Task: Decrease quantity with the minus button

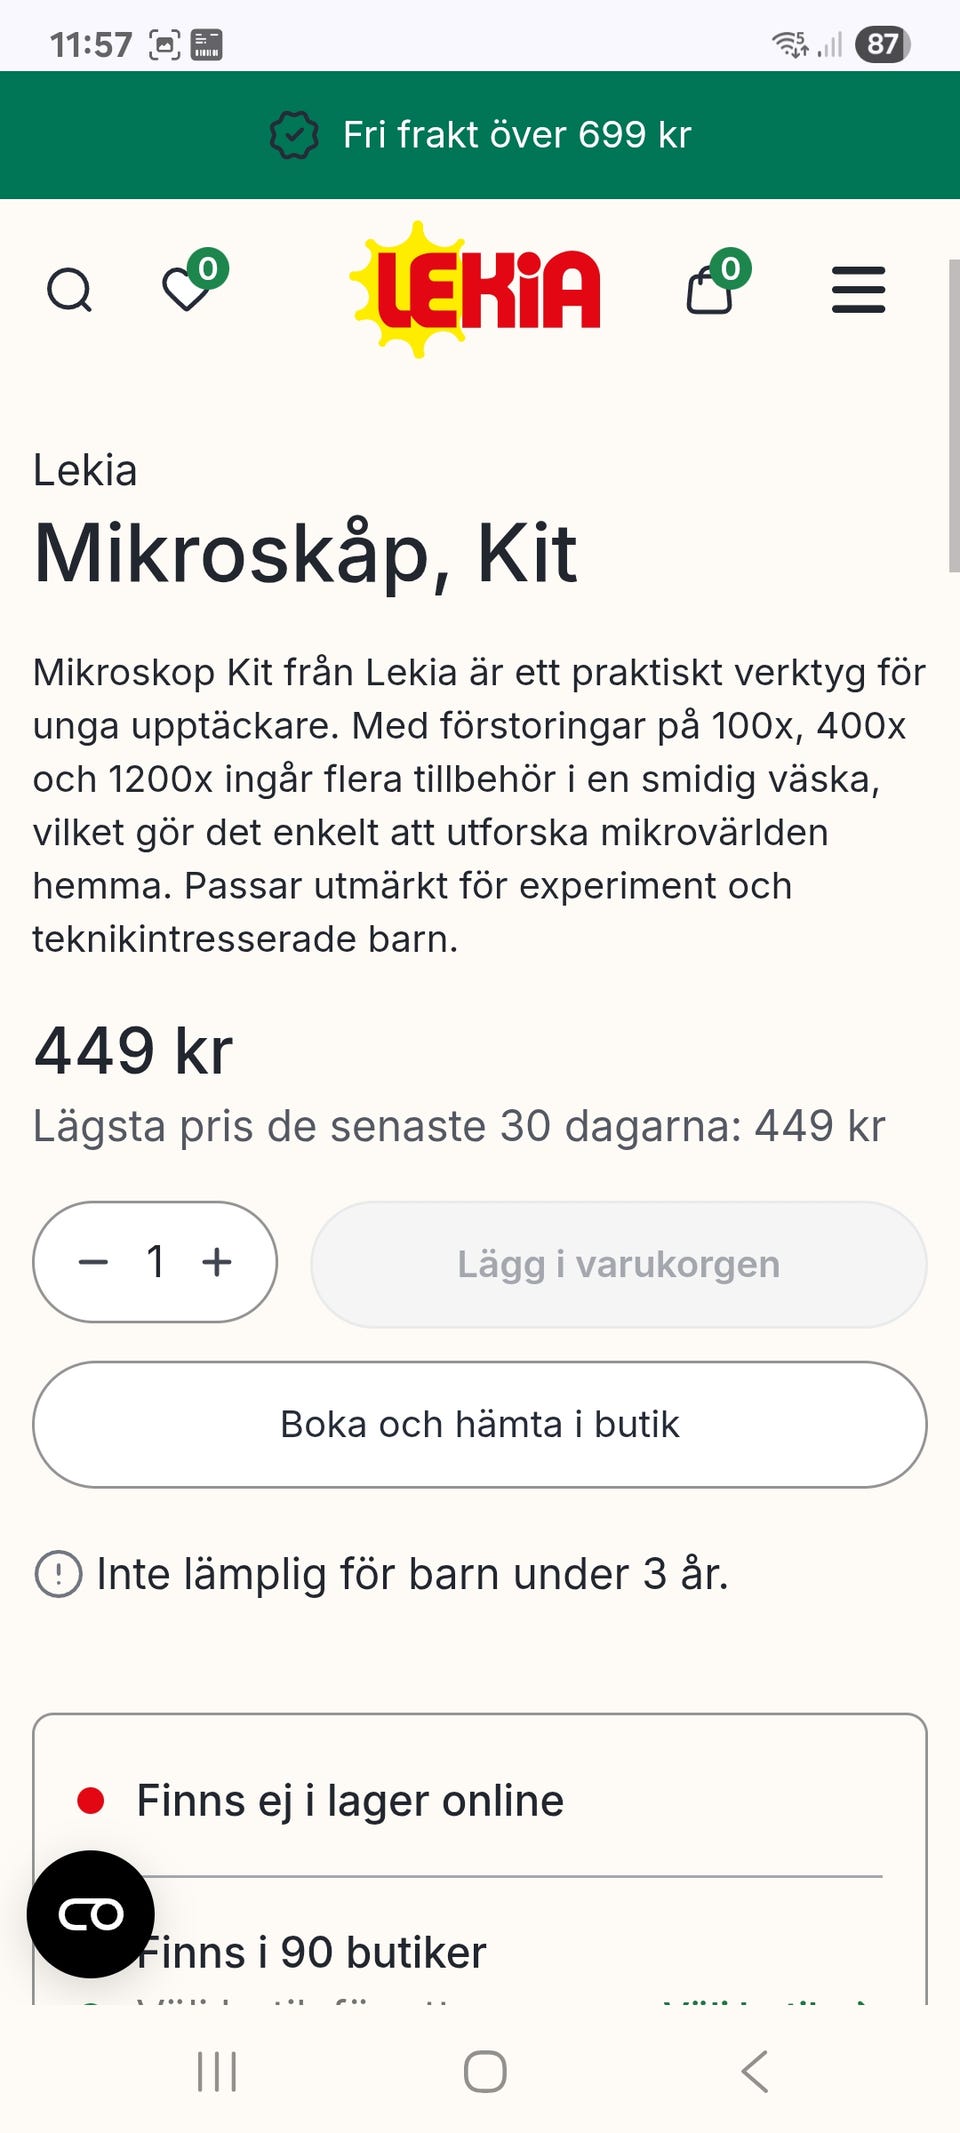Action: tap(94, 1262)
